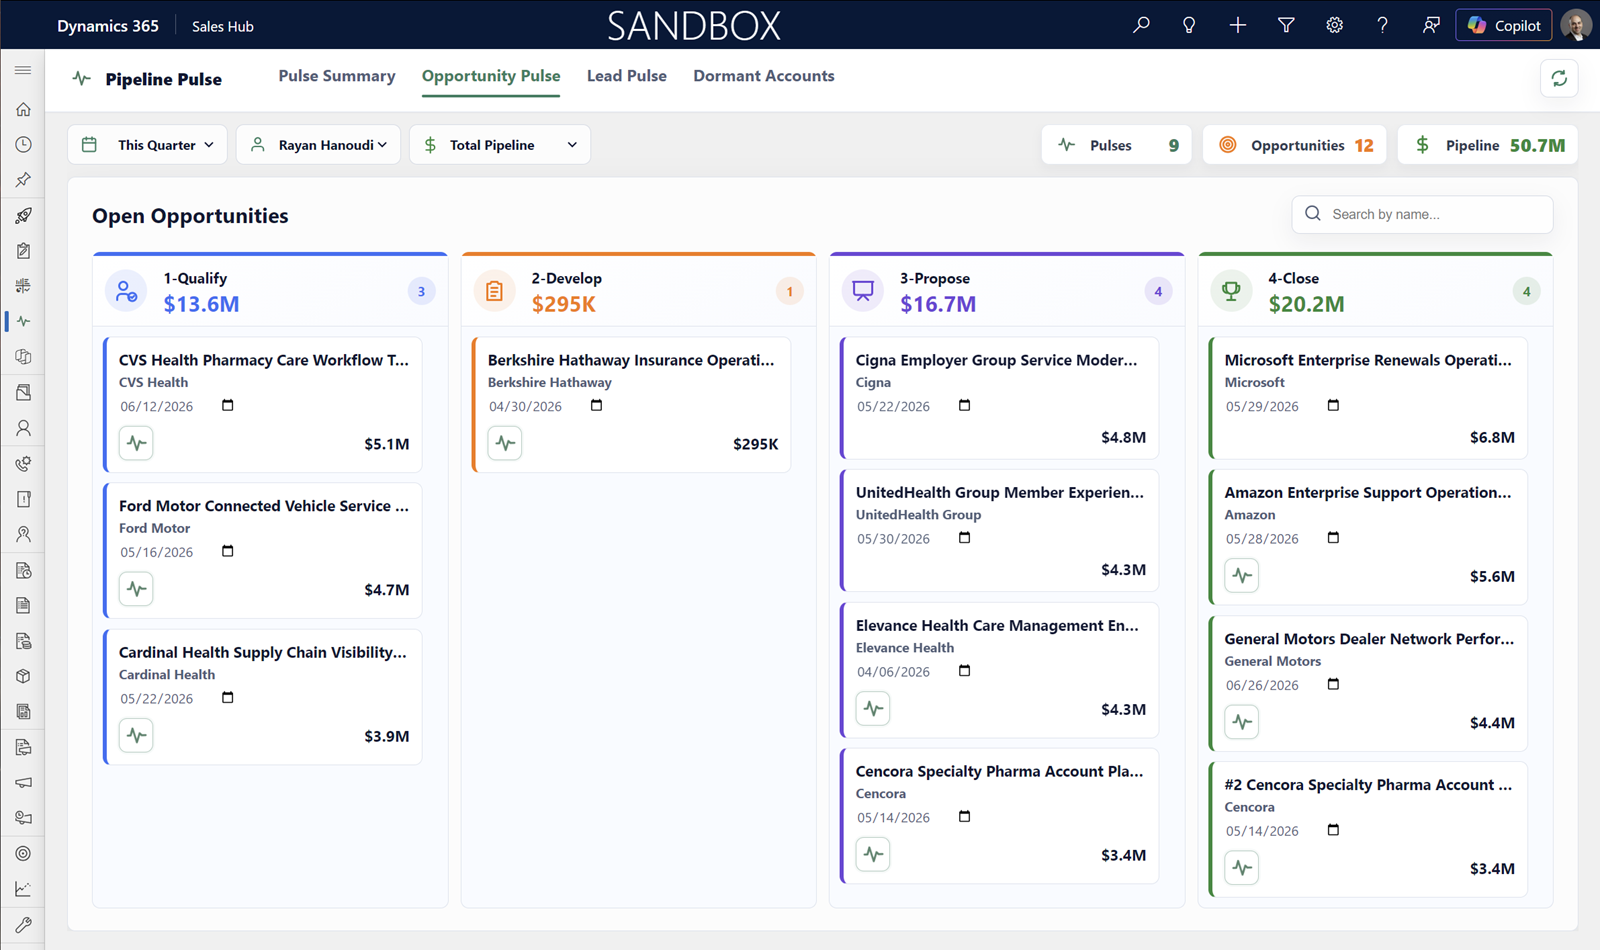
Task: Click the Search by name field
Action: click(1422, 214)
